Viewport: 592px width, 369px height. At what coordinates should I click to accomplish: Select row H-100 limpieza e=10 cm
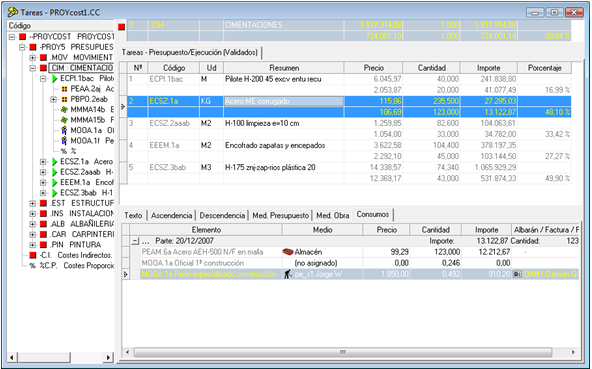coord(349,129)
